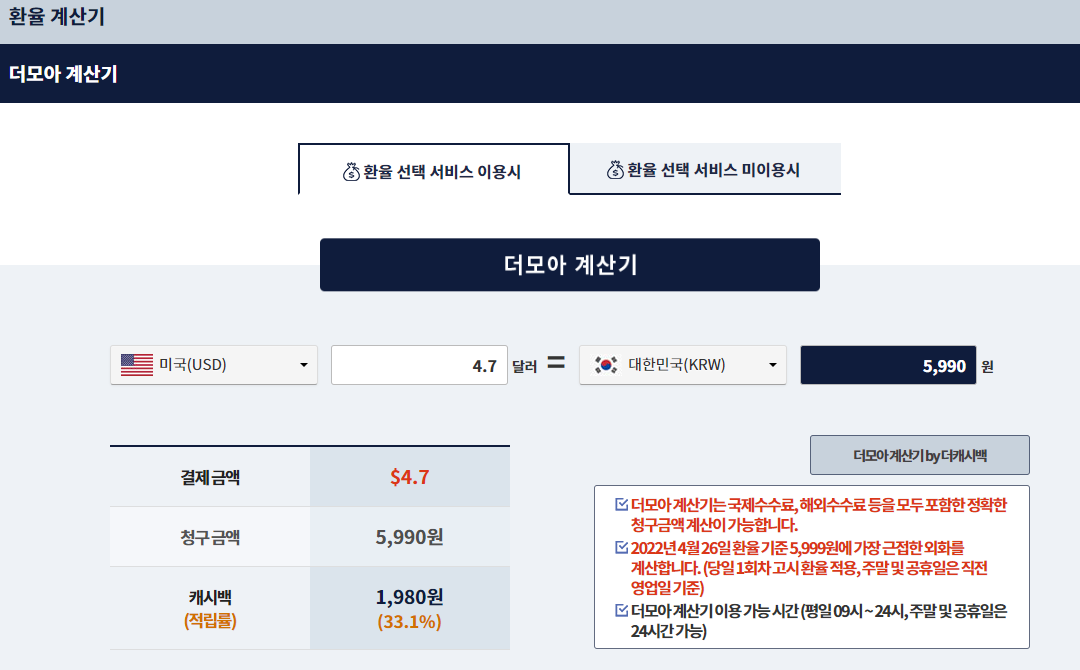Viewport: 1080px width, 670px height.
Task: Click check icon beside 국제수수료 notice
Action: pyautogui.click(x=621, y=505)
